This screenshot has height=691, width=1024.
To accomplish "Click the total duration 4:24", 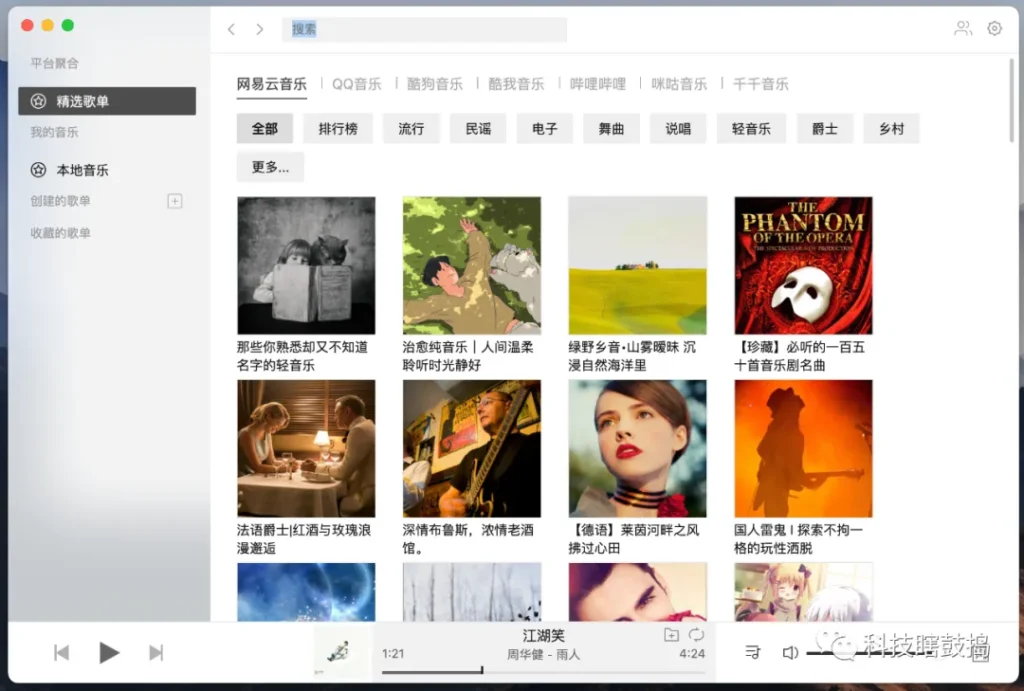I will (692, 654).
